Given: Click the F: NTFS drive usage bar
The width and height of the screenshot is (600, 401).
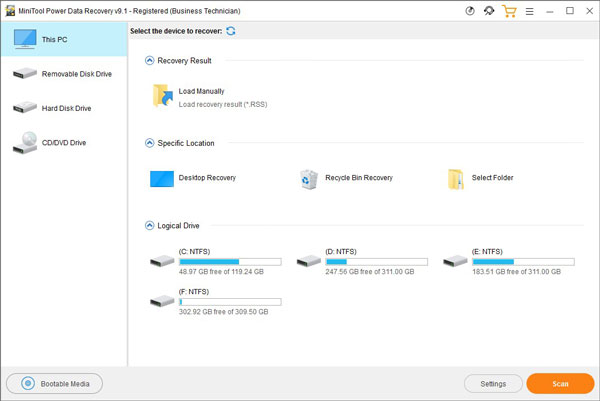Looking at the screenshot, I should (x=229, y=301).
